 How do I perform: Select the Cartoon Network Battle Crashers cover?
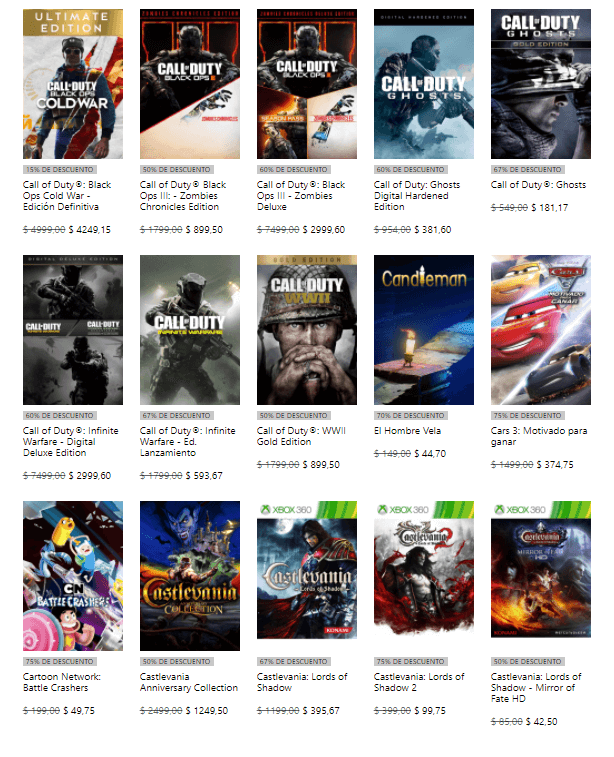(x=73, y=575)
